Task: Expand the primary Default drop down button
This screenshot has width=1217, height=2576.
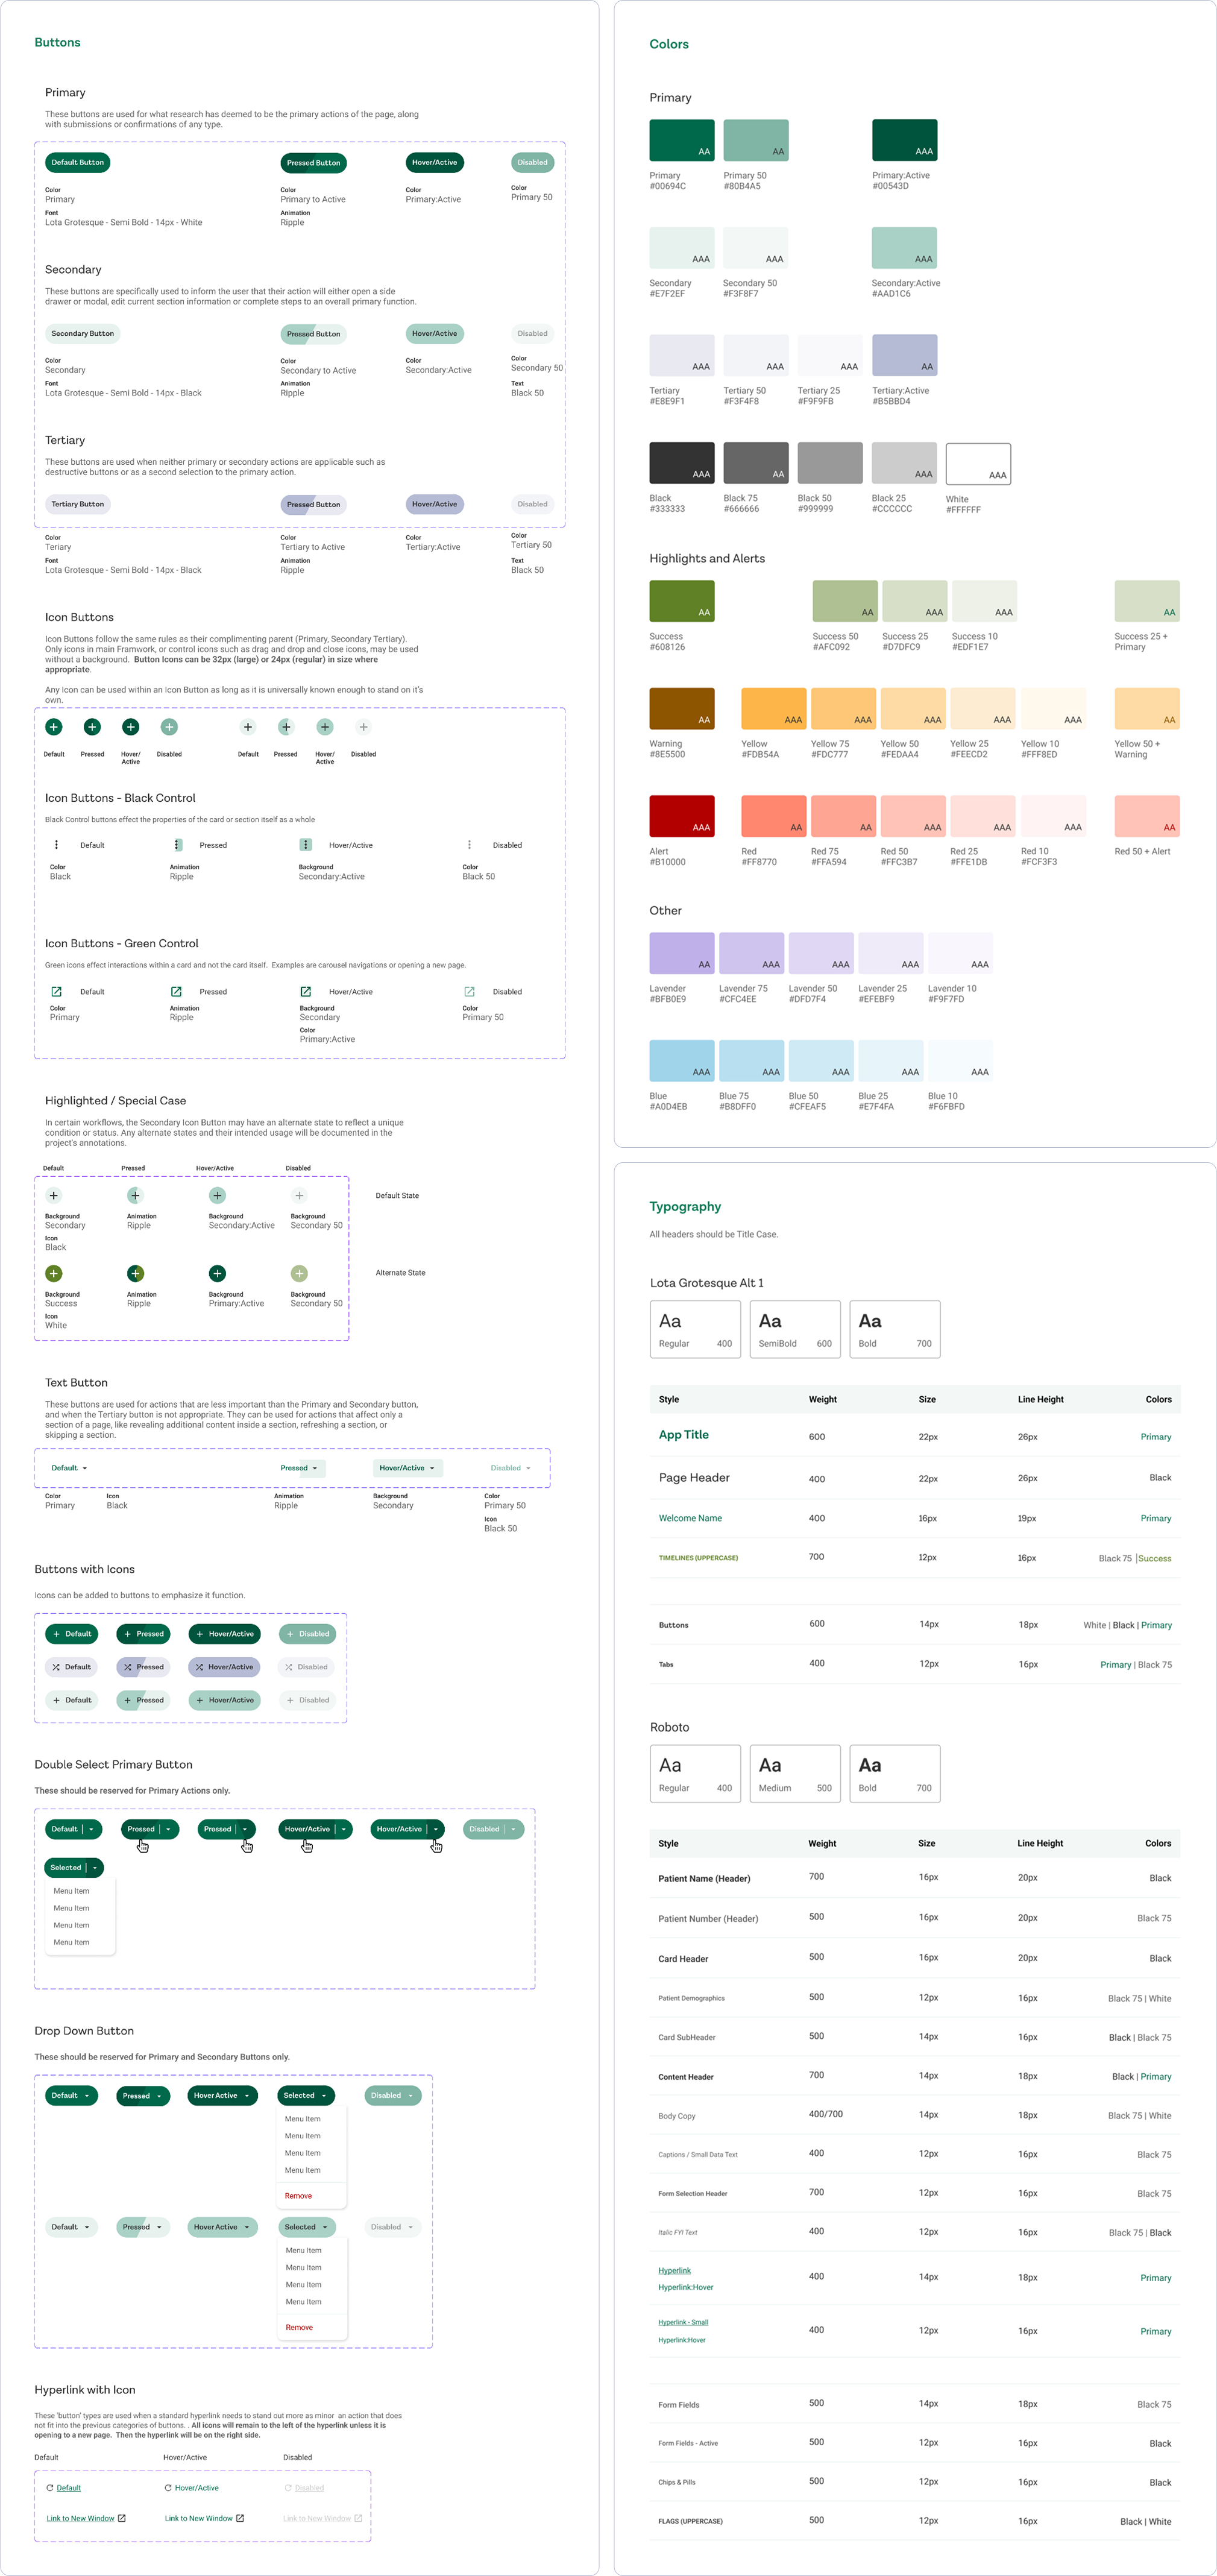Action: (x=71, y=2095)
